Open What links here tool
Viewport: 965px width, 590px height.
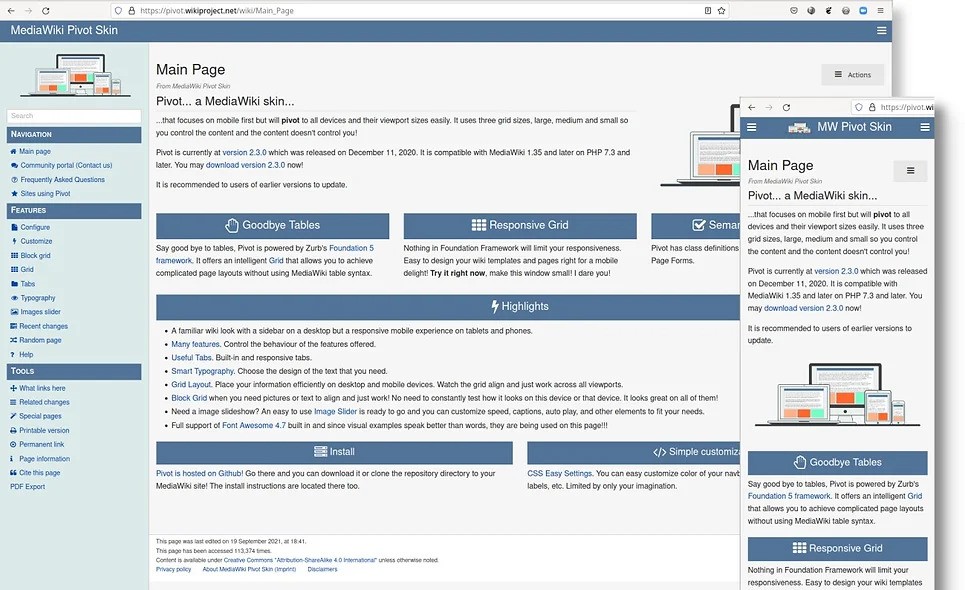(42, 388)
